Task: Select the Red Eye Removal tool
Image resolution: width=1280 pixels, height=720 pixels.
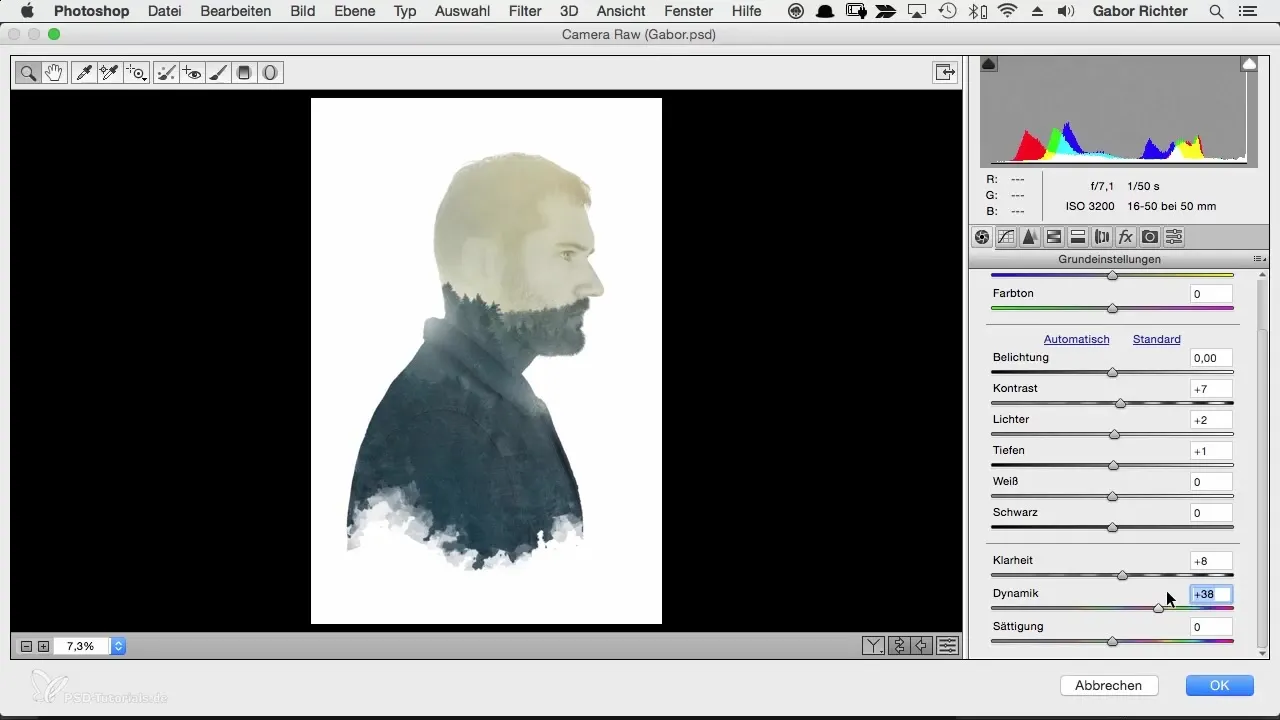Action: pyautogui.click(x=192, y=73)
